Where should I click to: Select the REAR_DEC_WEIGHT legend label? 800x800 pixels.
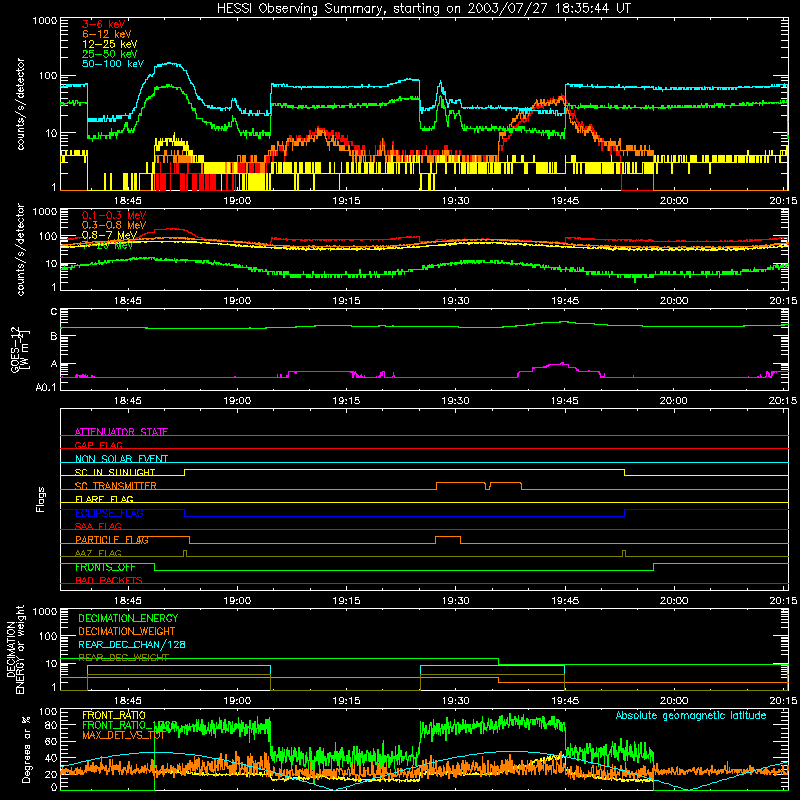[123, 658]
